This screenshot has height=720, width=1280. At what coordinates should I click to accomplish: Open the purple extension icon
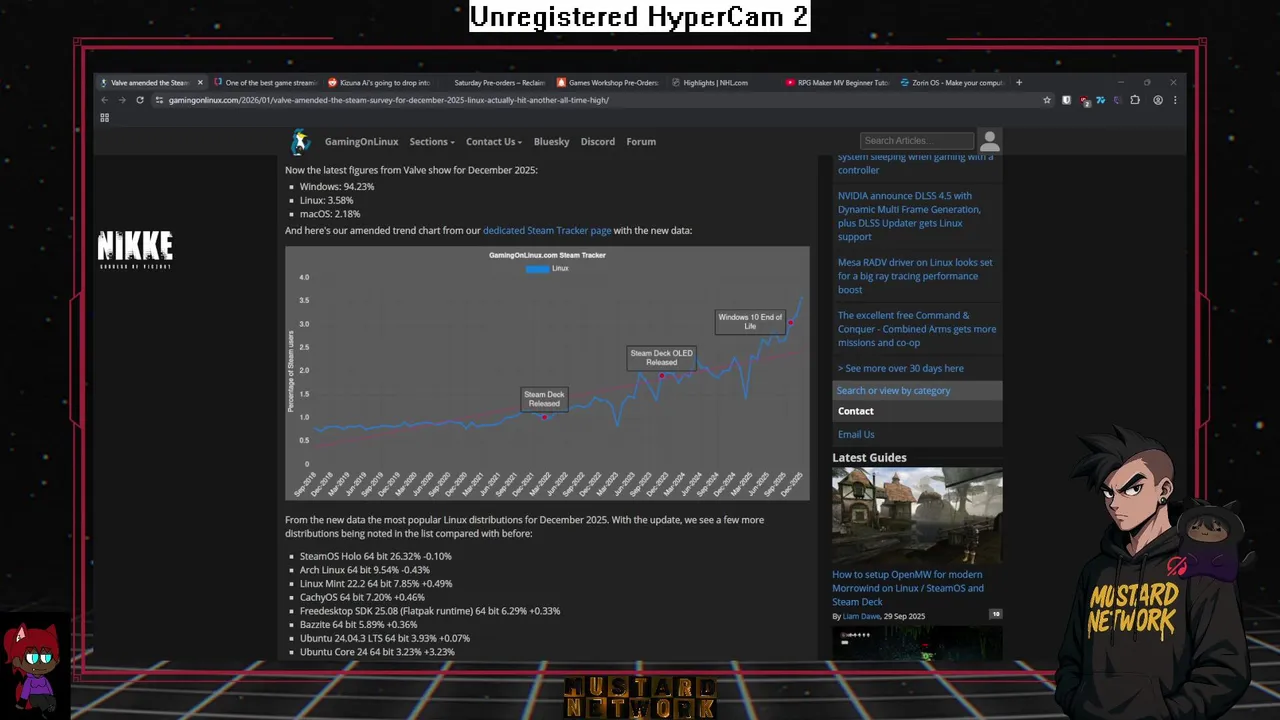(1117, 100)
